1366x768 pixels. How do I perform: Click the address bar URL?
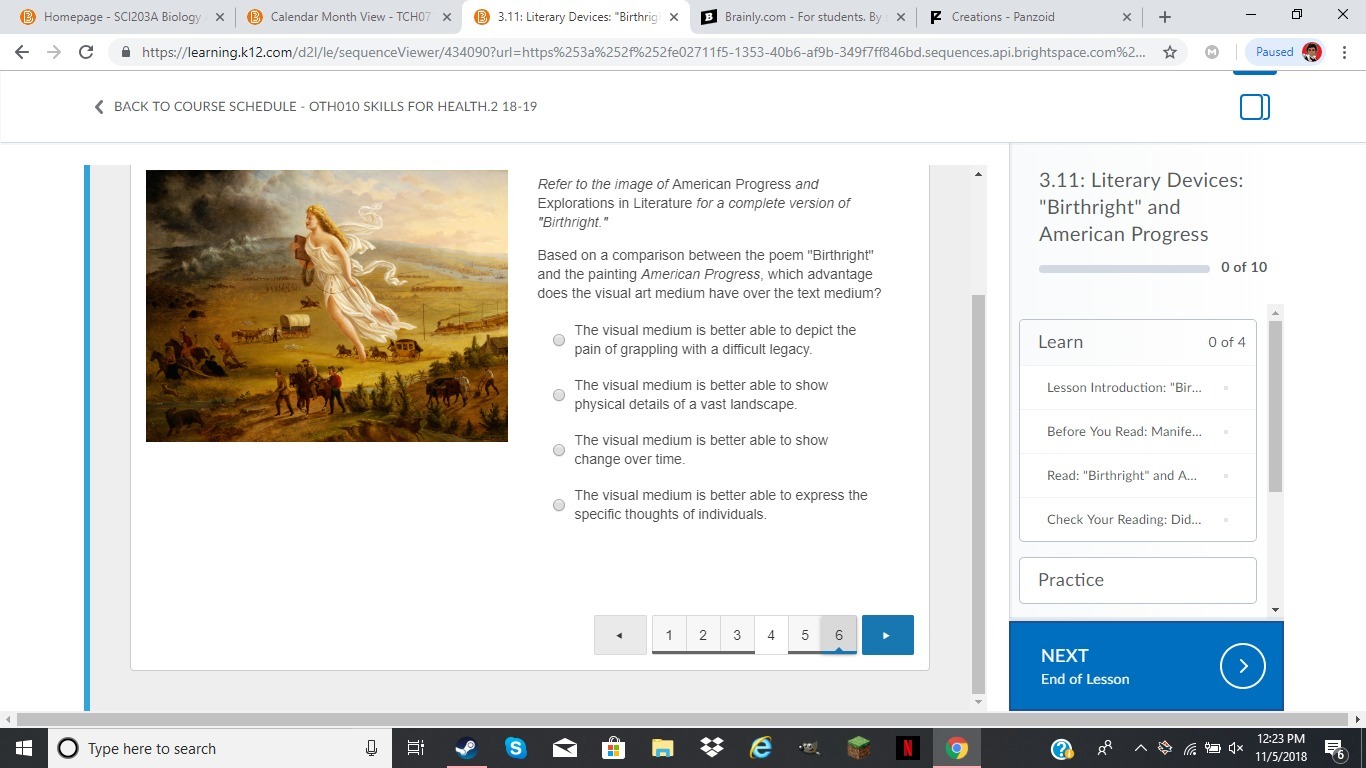tap(644, 52)
